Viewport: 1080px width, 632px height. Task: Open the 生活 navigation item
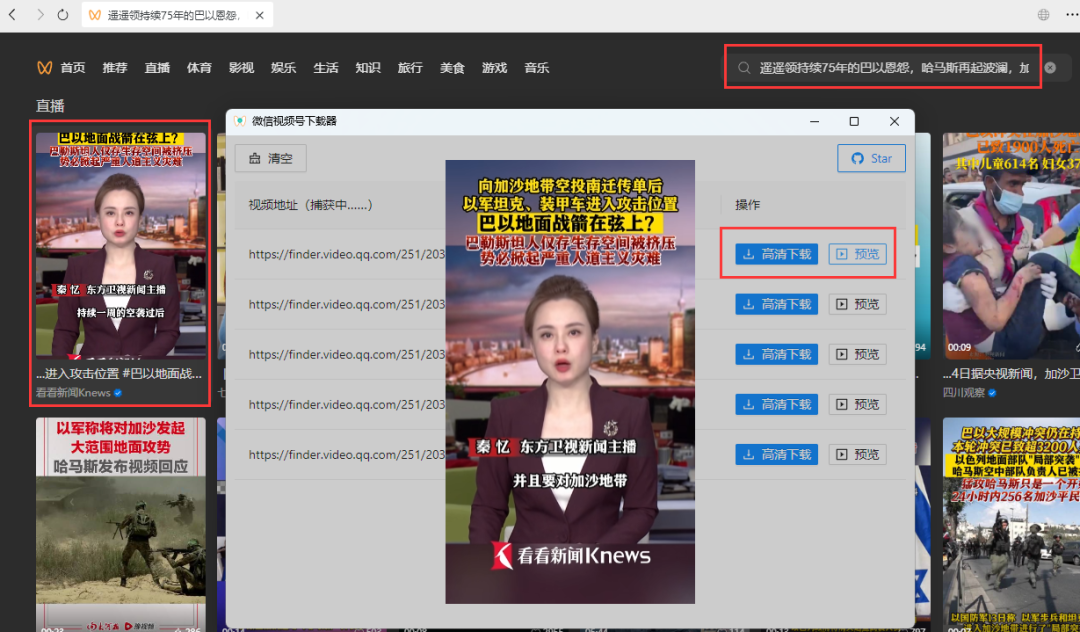pos(326,67)
